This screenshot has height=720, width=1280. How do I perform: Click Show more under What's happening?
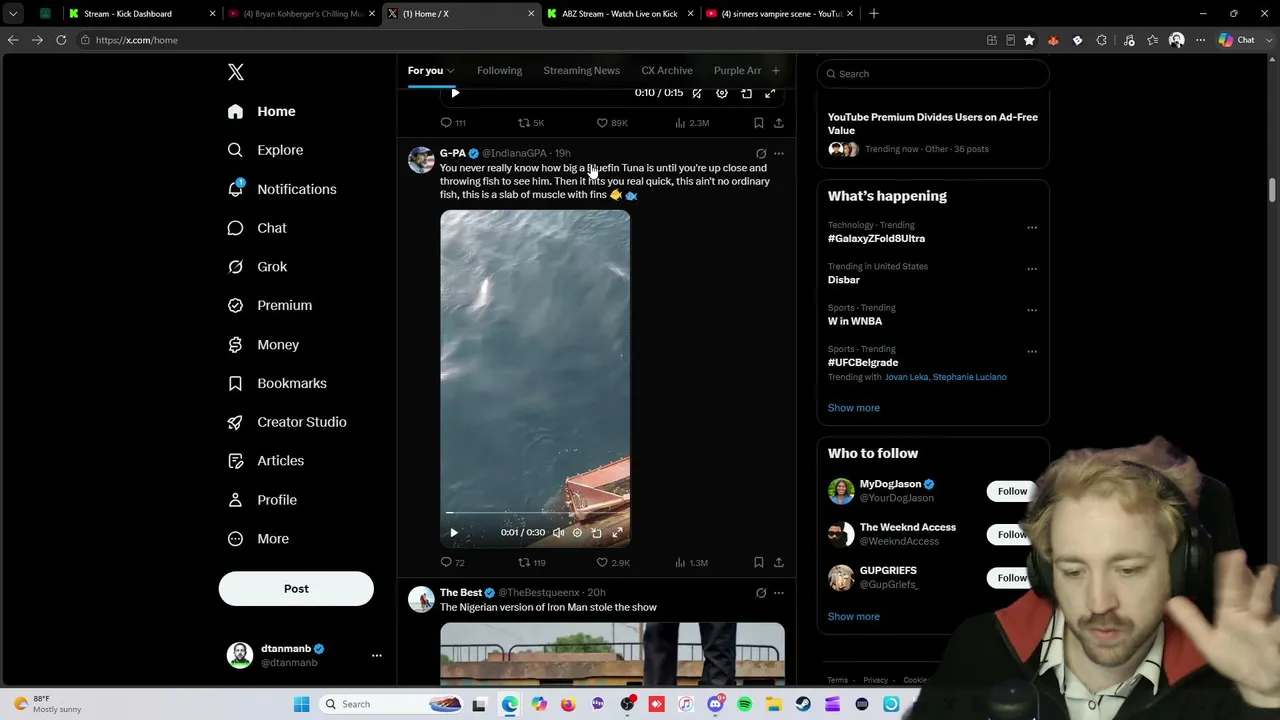(x=853, y=408)
